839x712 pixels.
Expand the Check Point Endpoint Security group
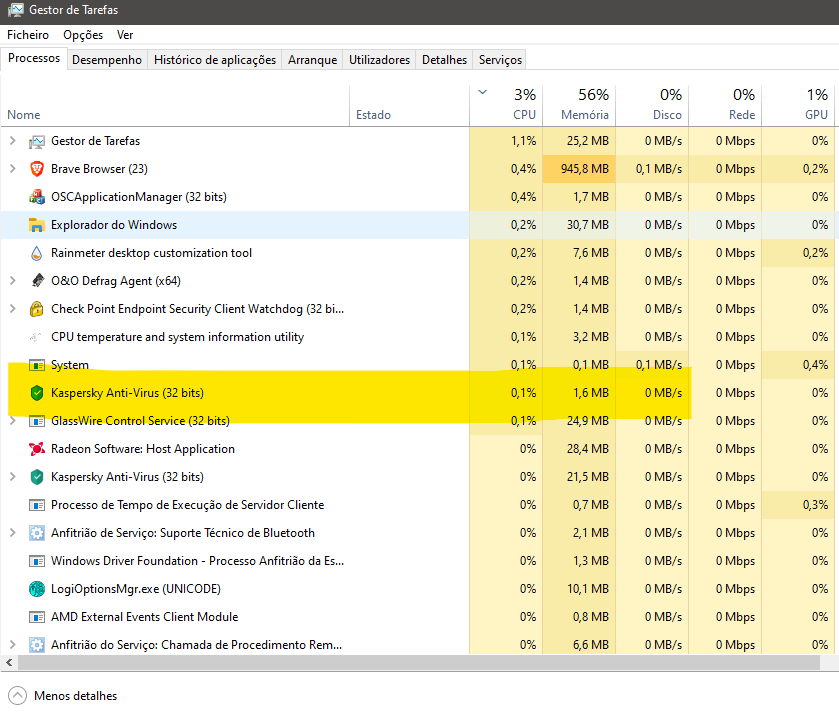click(x=12, y=309)
